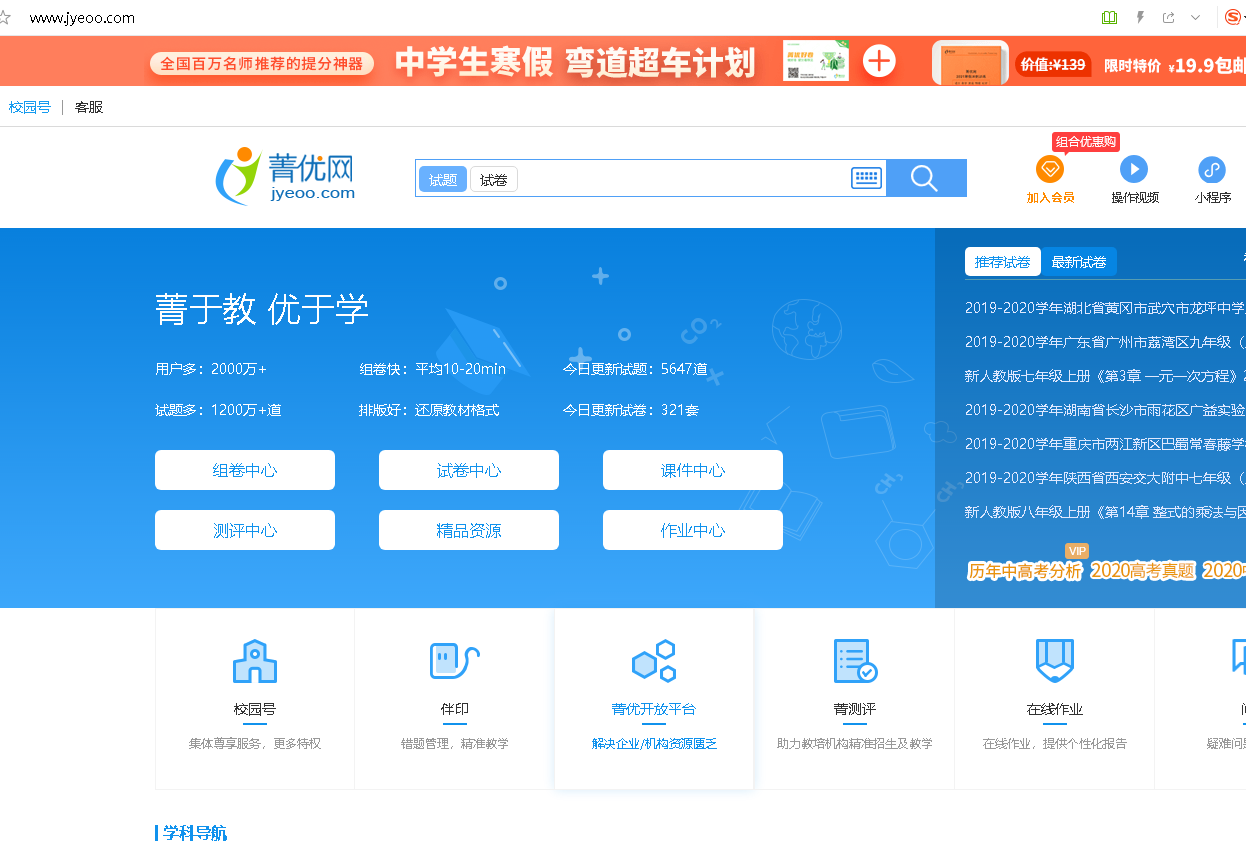Open 组卷中心
The width and height of the screenshot is (1246, 868).
[245, 470]
